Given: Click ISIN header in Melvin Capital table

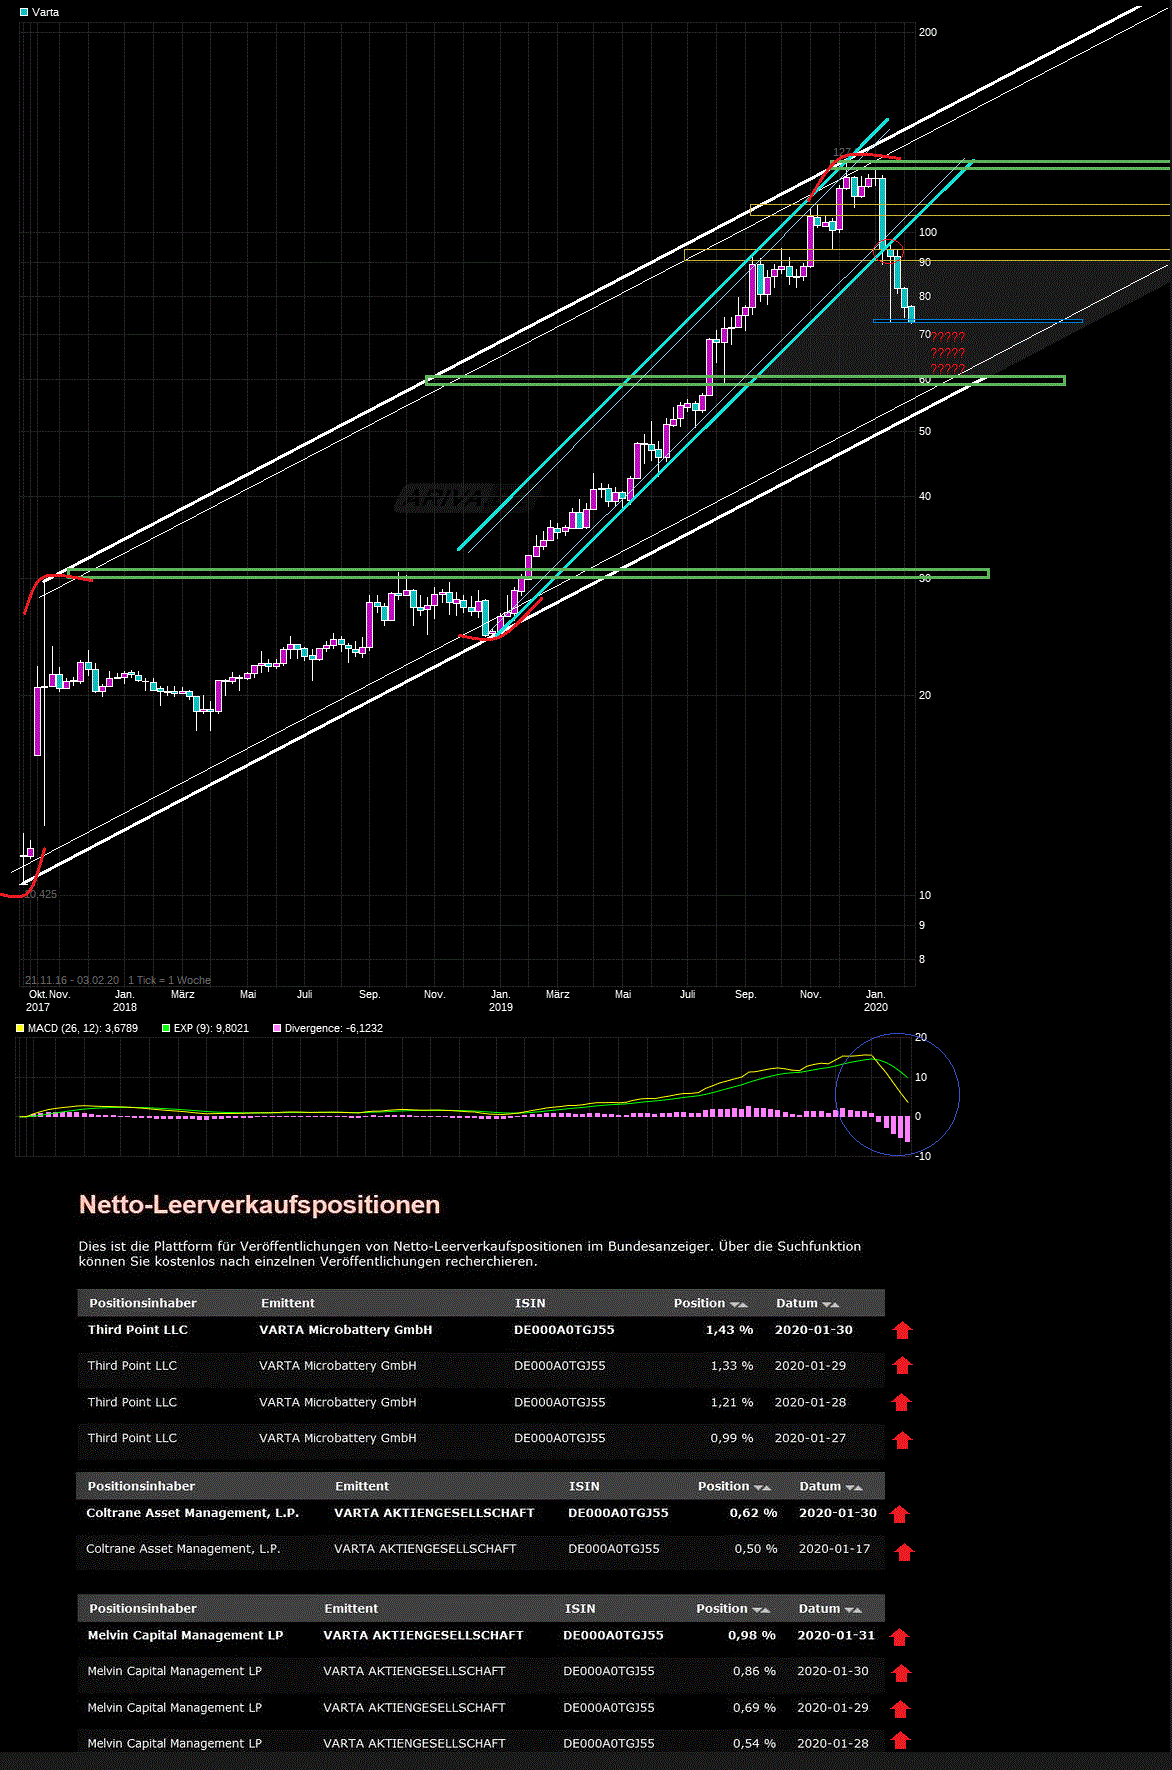Looking at the screenshot, I should click(x=580, y=1608).
